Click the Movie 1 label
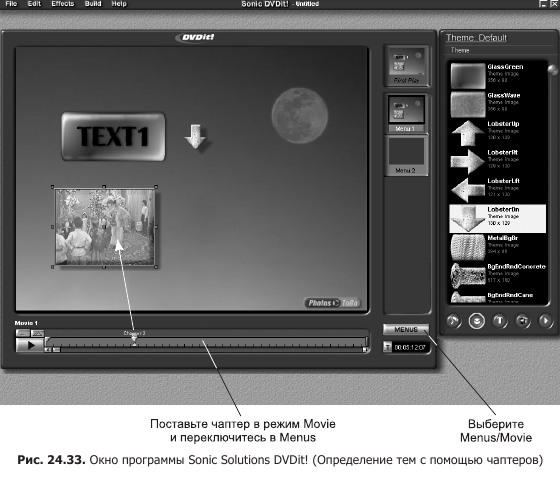Image resolution: width=560 pixels, height=481 pixels. point(26,323)
